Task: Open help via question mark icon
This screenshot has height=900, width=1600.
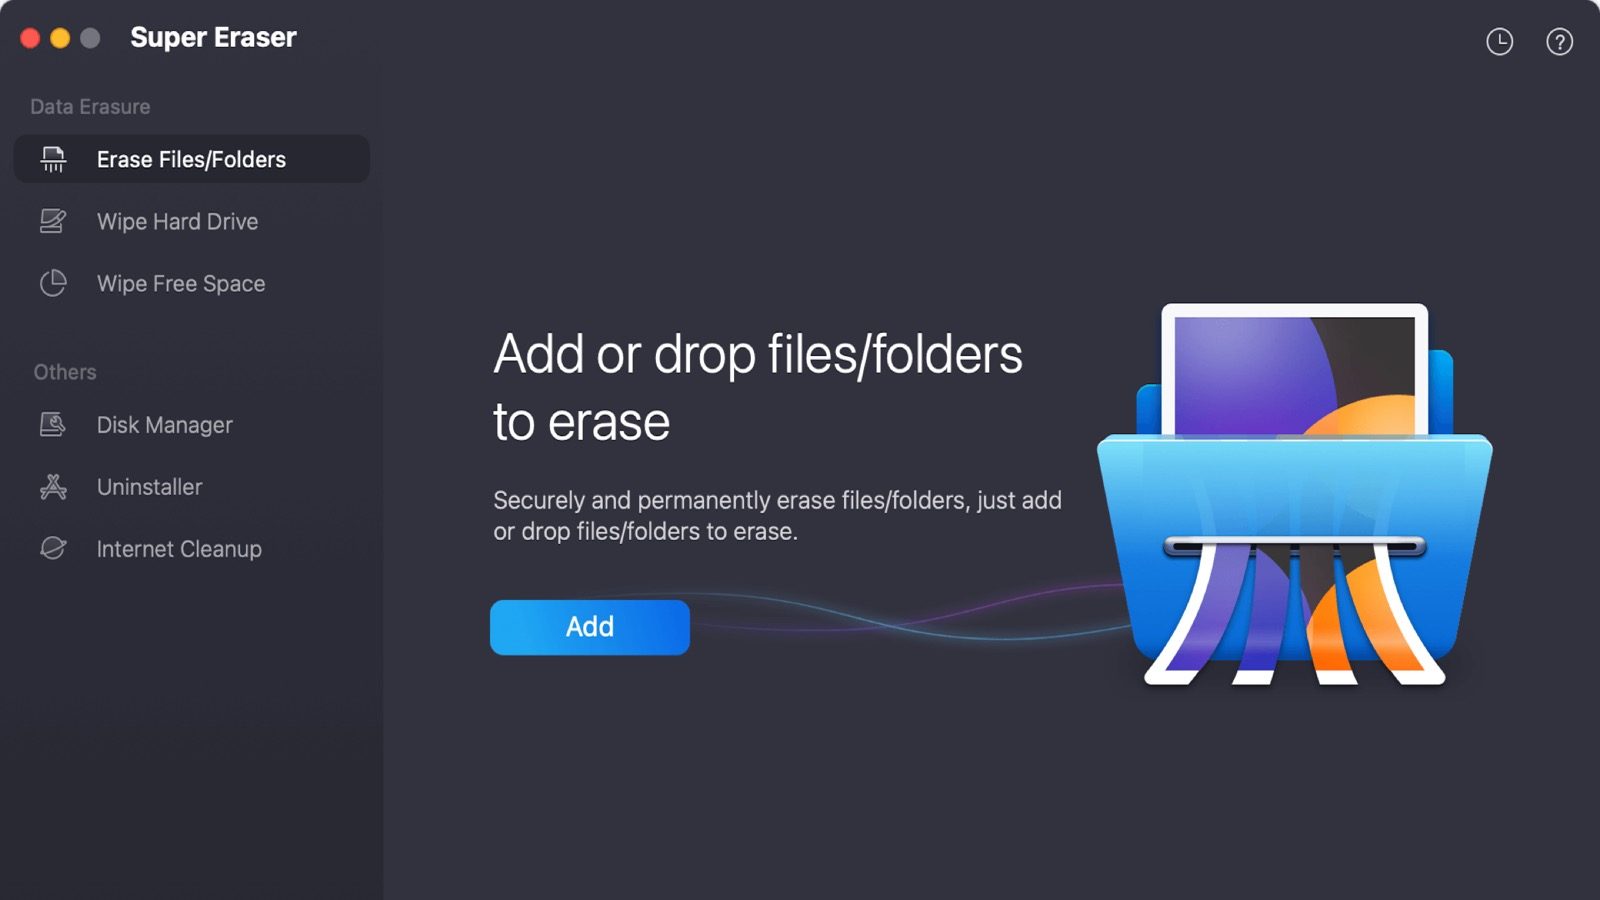Action: (1559, 41)
